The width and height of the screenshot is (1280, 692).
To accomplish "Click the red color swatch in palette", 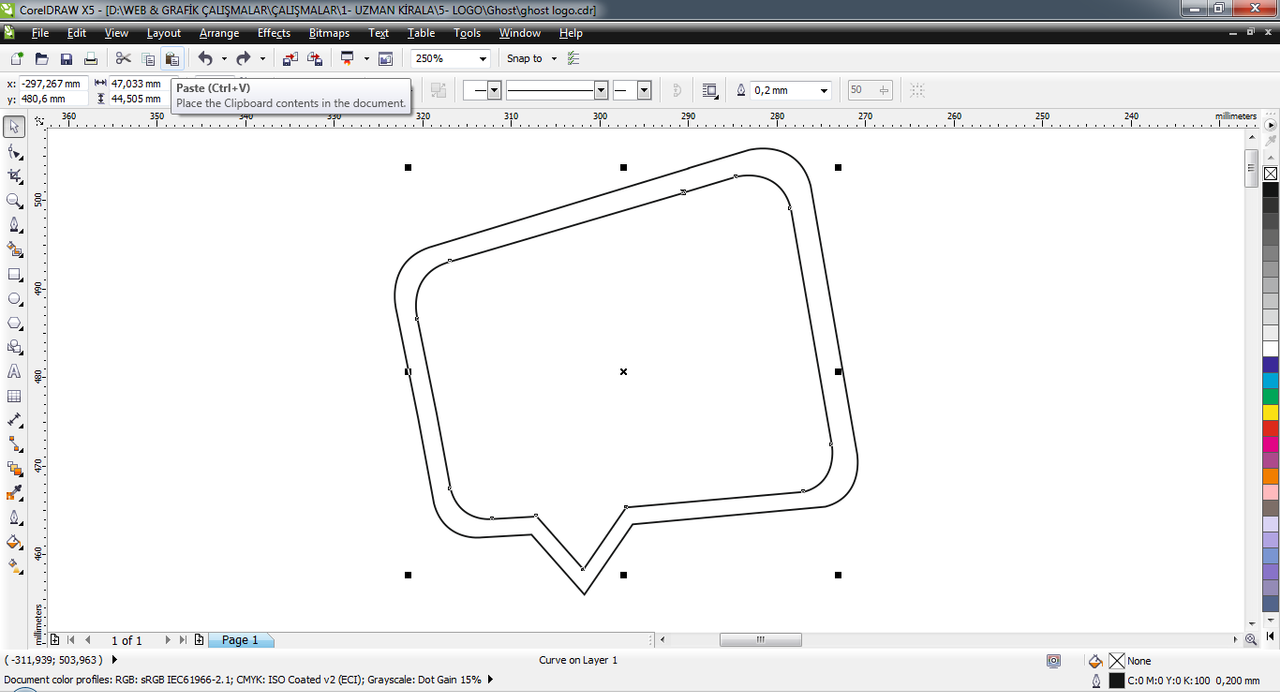I will pyautogui.click(x=1270, y=428).
